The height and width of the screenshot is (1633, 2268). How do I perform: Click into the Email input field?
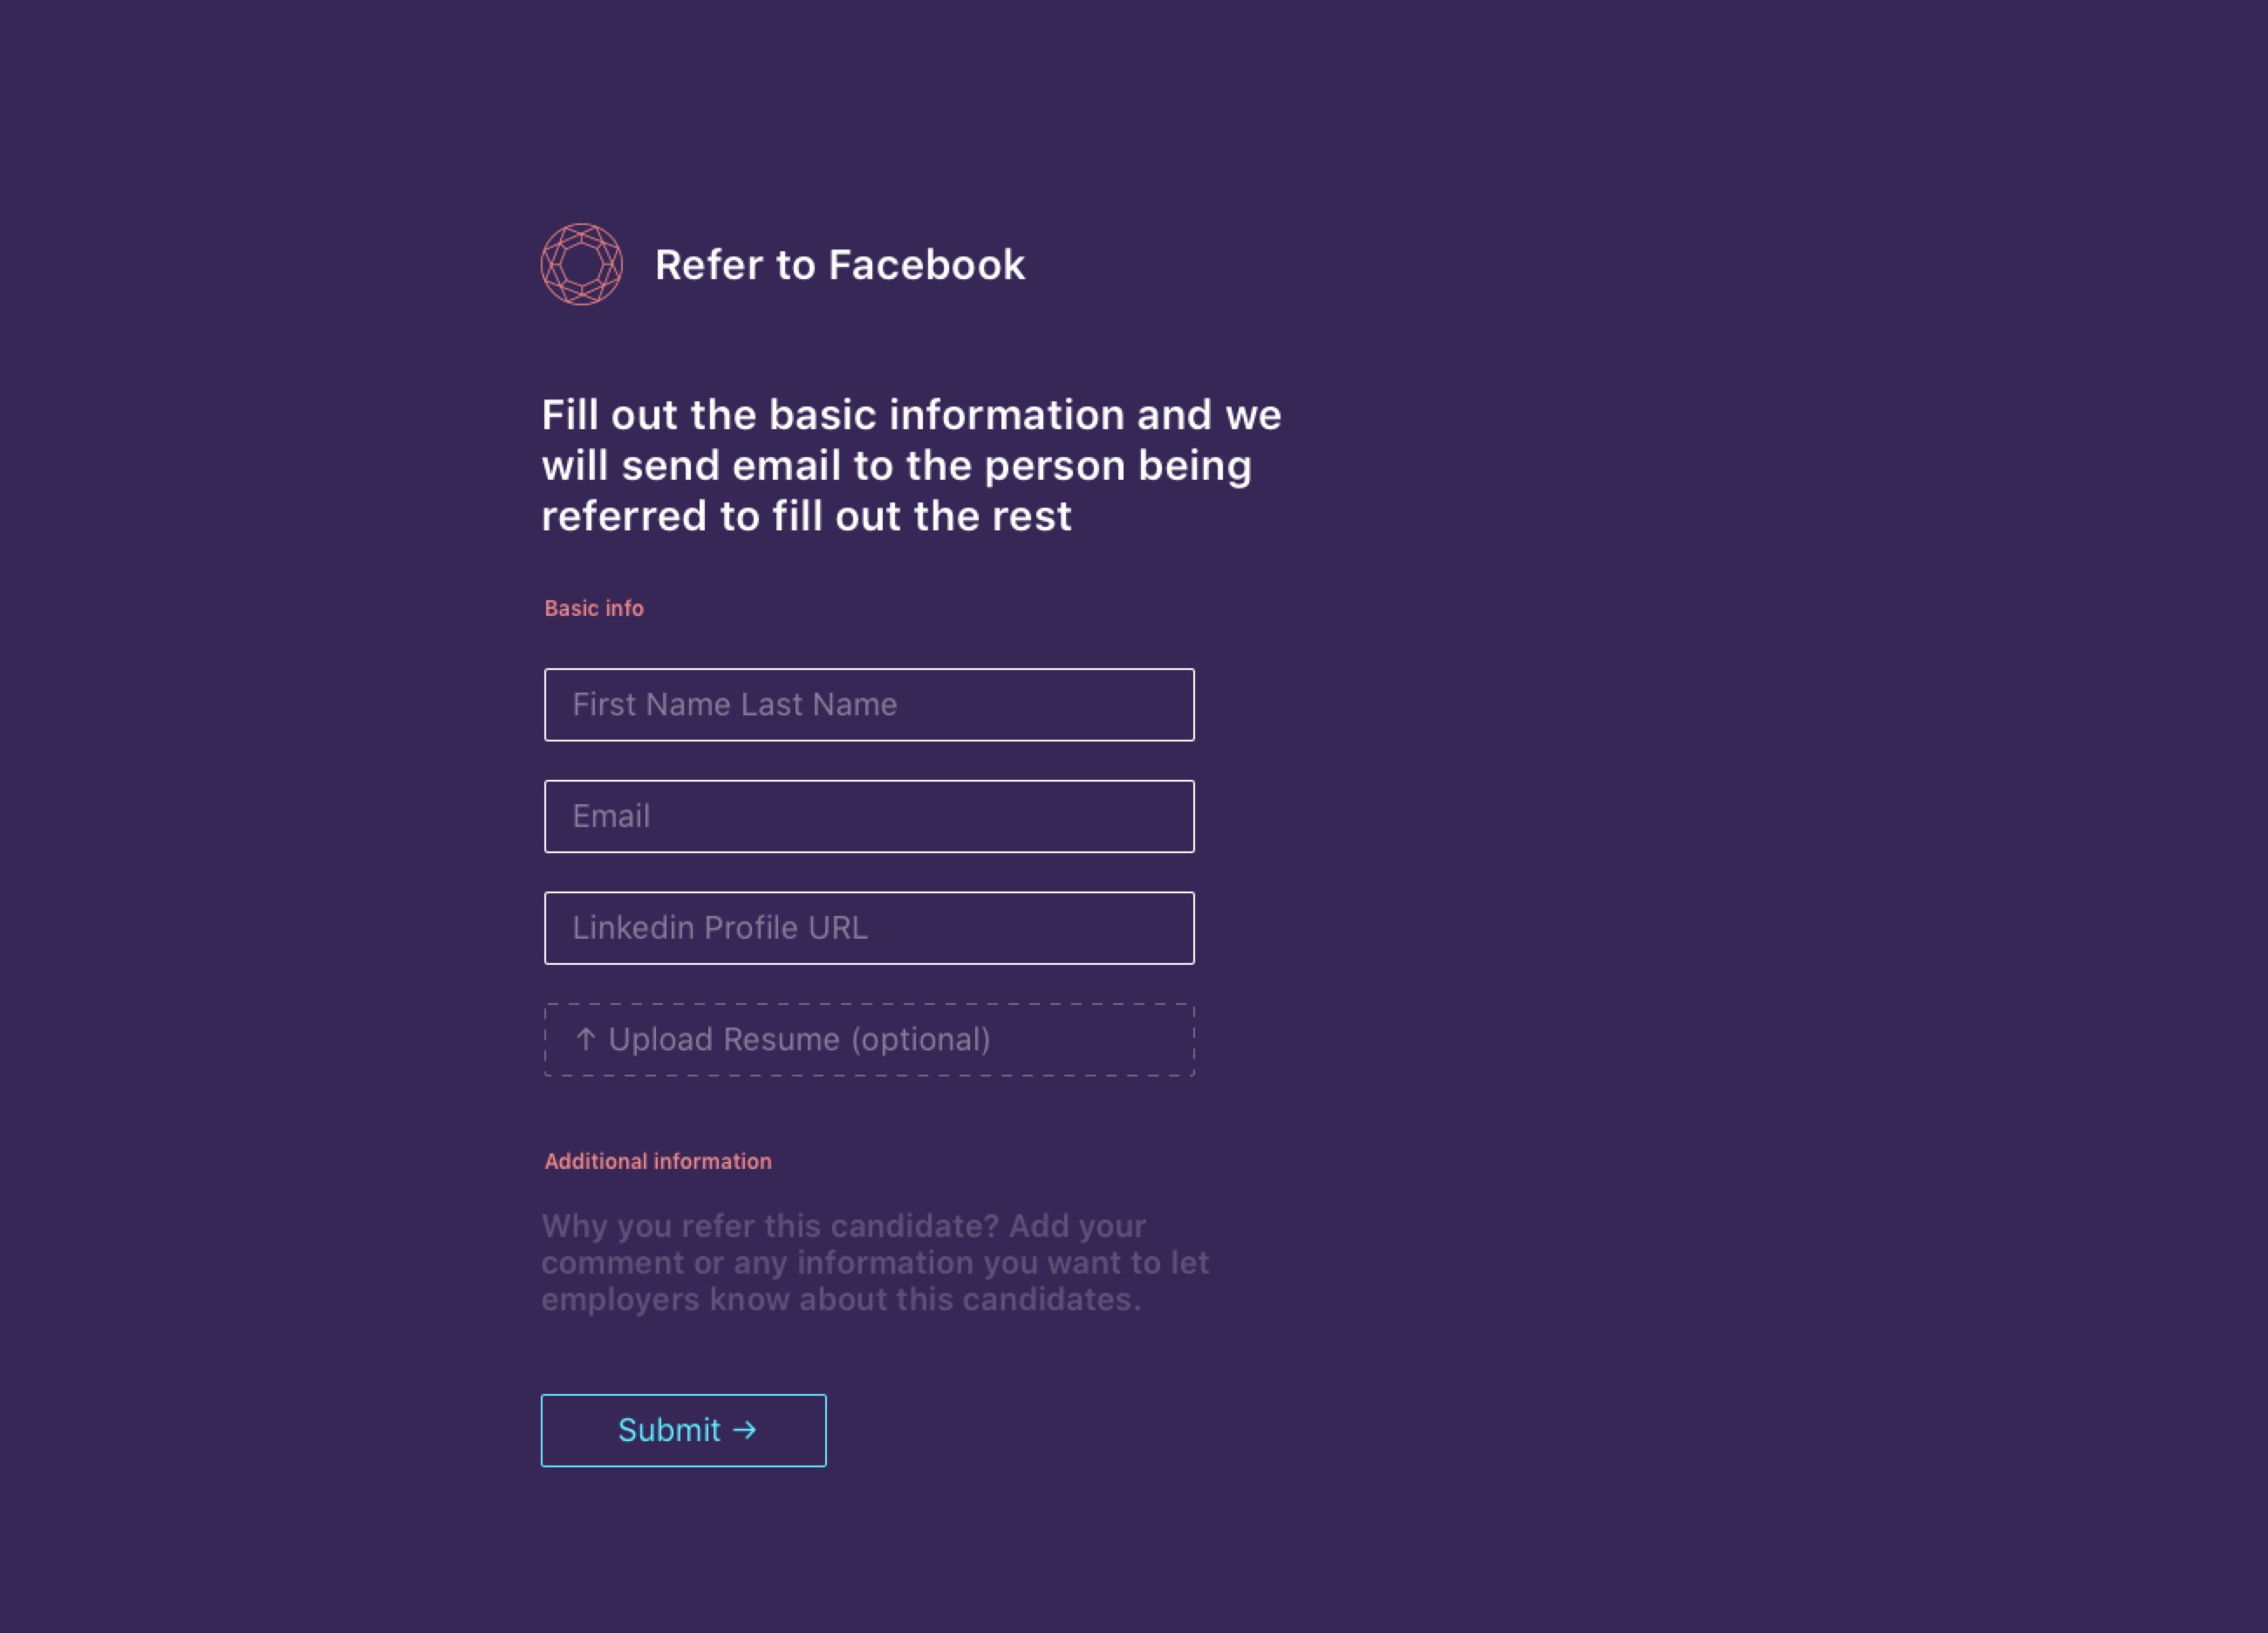point(868,816)
